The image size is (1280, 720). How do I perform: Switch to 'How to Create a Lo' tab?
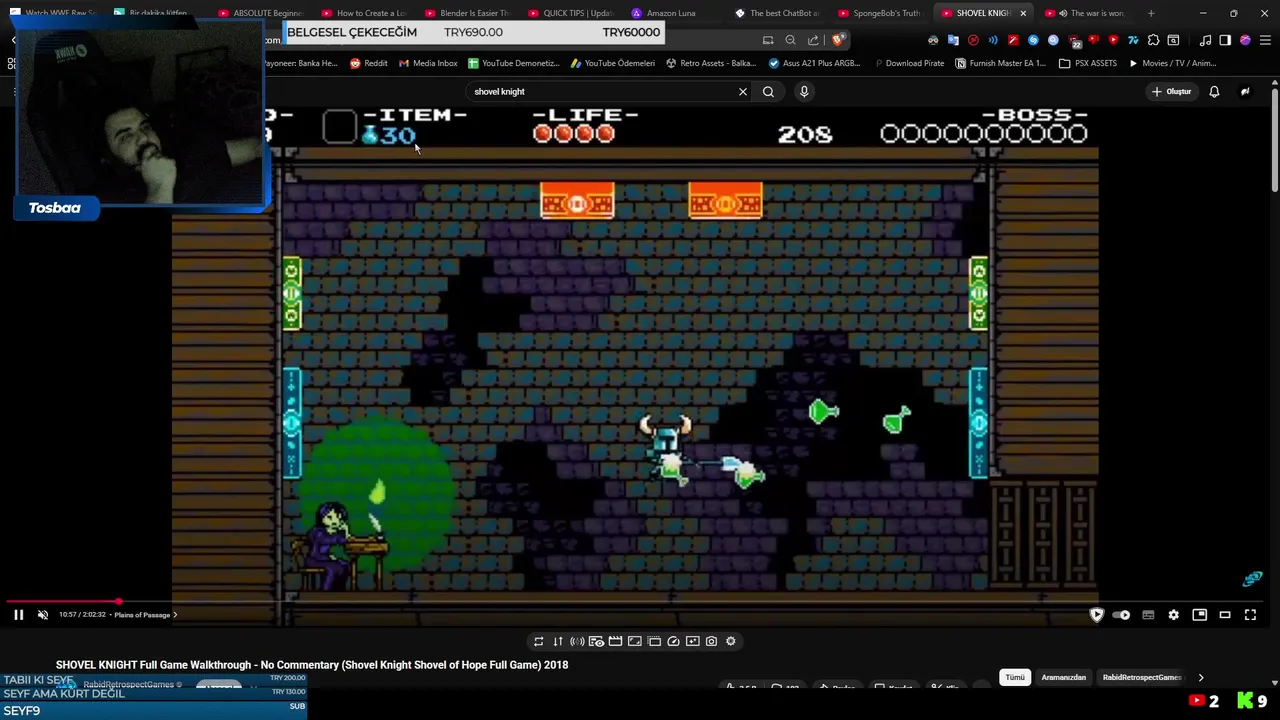(363, 13)
